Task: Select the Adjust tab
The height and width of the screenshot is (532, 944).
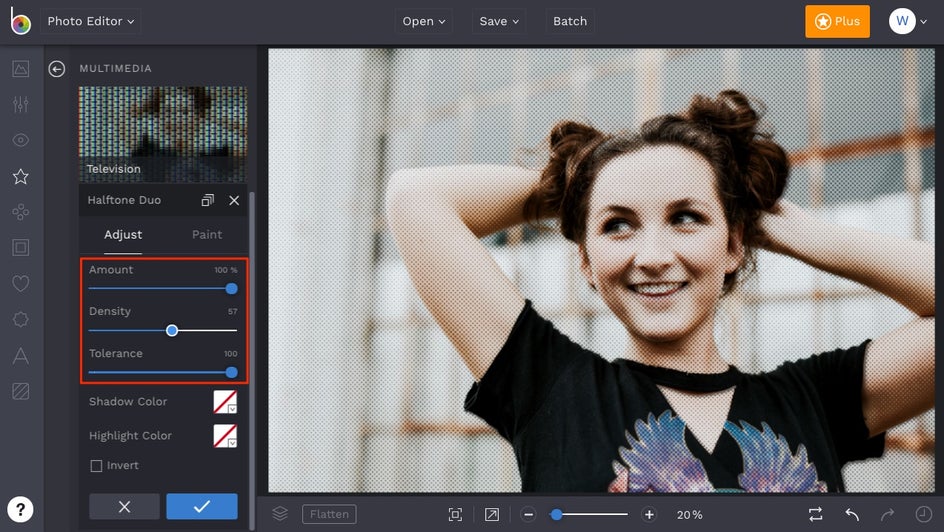Action: pos(123,235)
